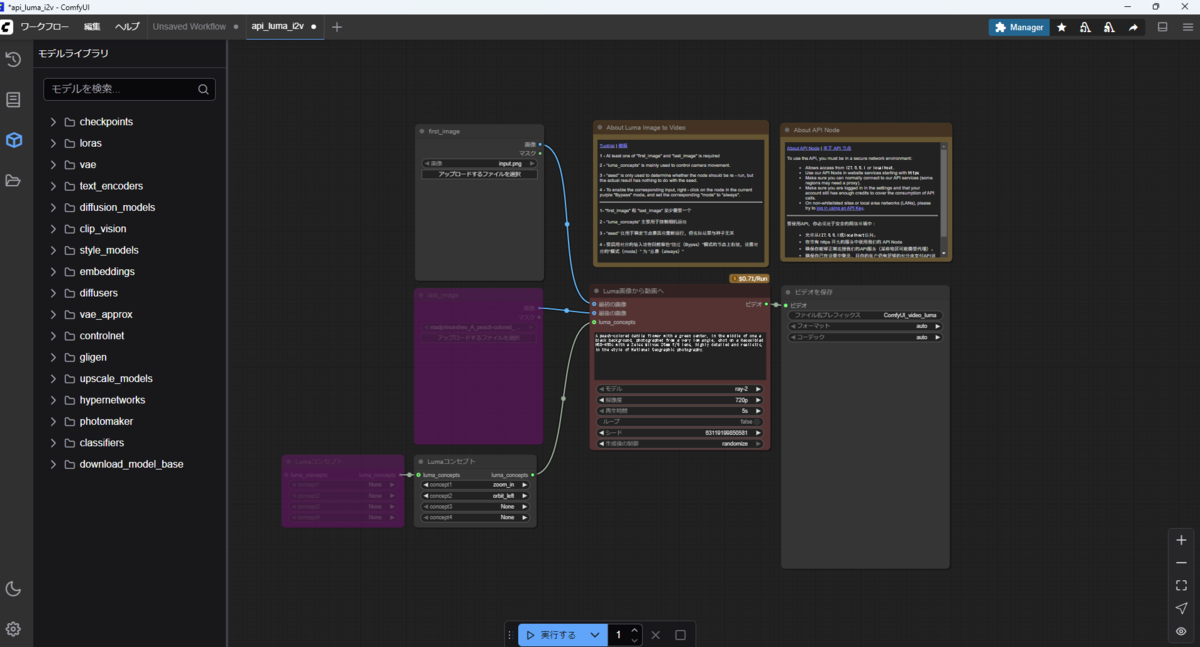
Task: Click the second vacuum cleaner free-cache icon
Action: coord(1109,27)
